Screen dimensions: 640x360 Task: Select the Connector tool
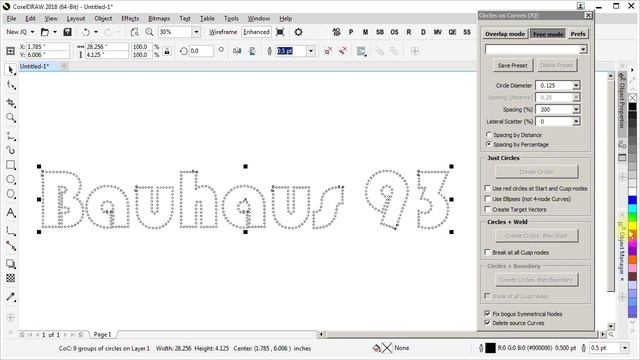click(x=11, y=246)
